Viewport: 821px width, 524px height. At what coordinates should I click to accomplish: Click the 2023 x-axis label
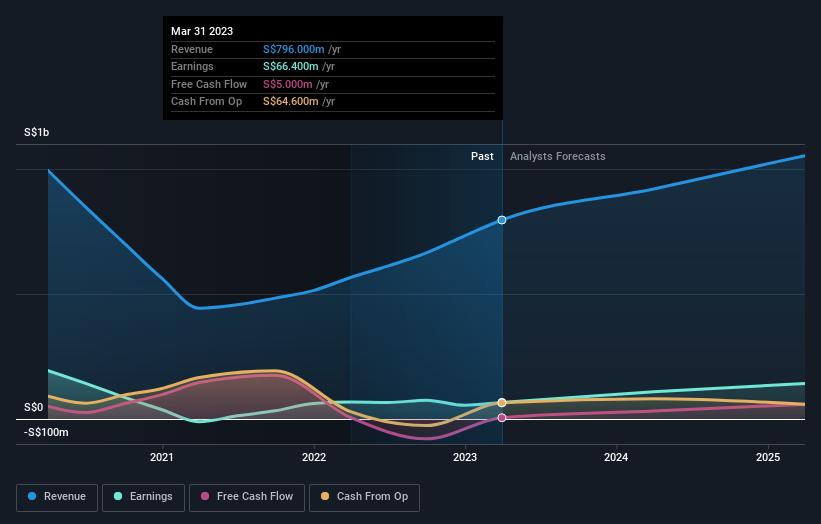465,457
